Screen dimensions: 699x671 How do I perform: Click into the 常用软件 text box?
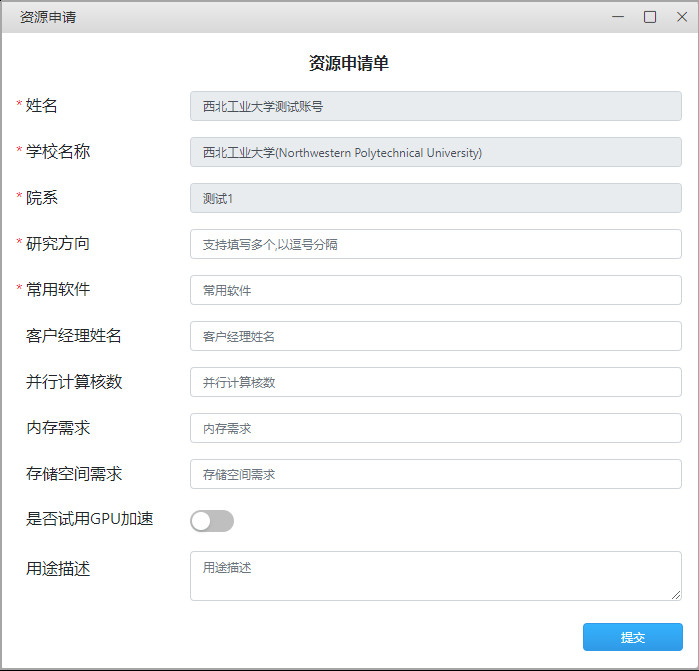[435, 290]
